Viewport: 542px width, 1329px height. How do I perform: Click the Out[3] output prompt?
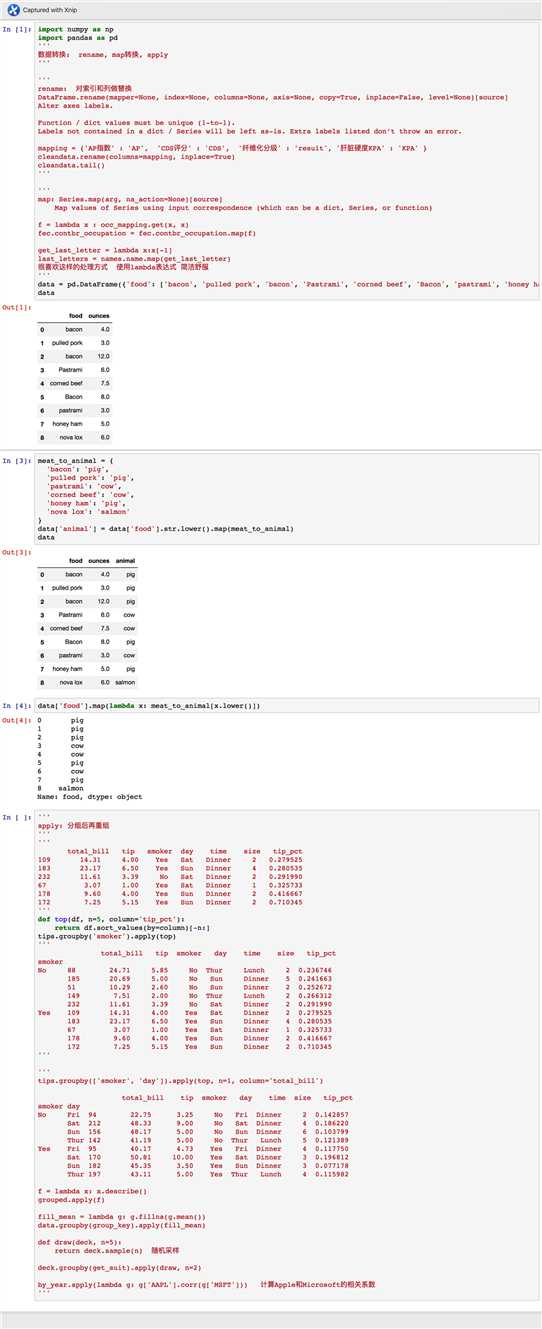[x=16, y=552]
